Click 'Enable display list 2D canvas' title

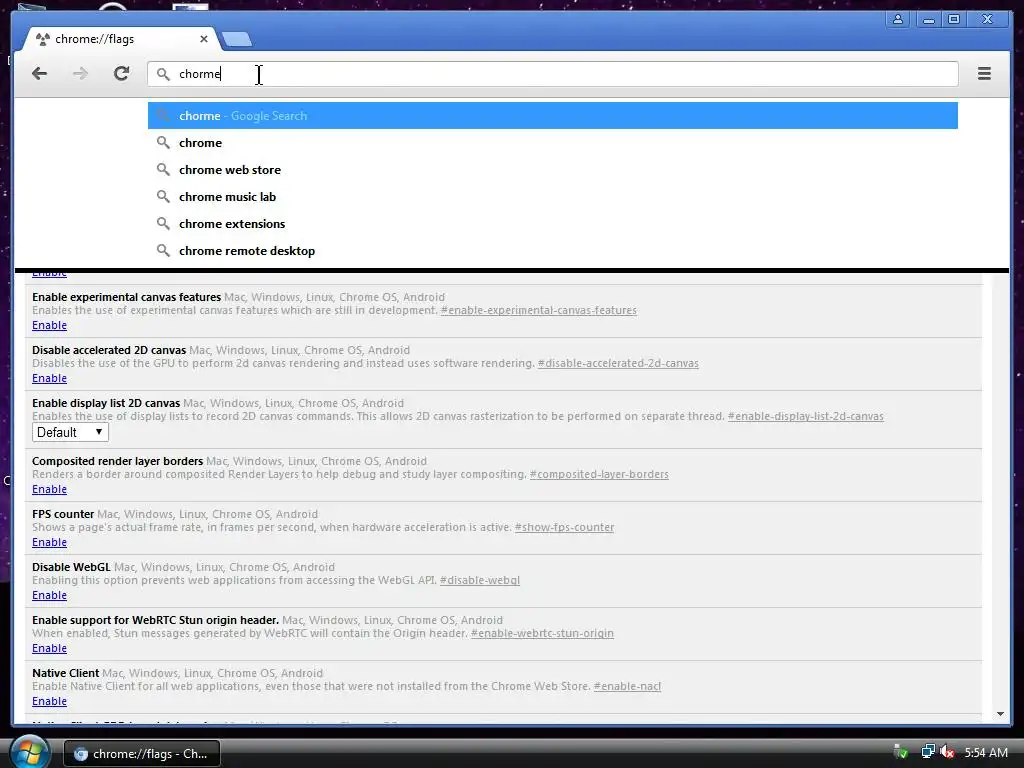106,403
